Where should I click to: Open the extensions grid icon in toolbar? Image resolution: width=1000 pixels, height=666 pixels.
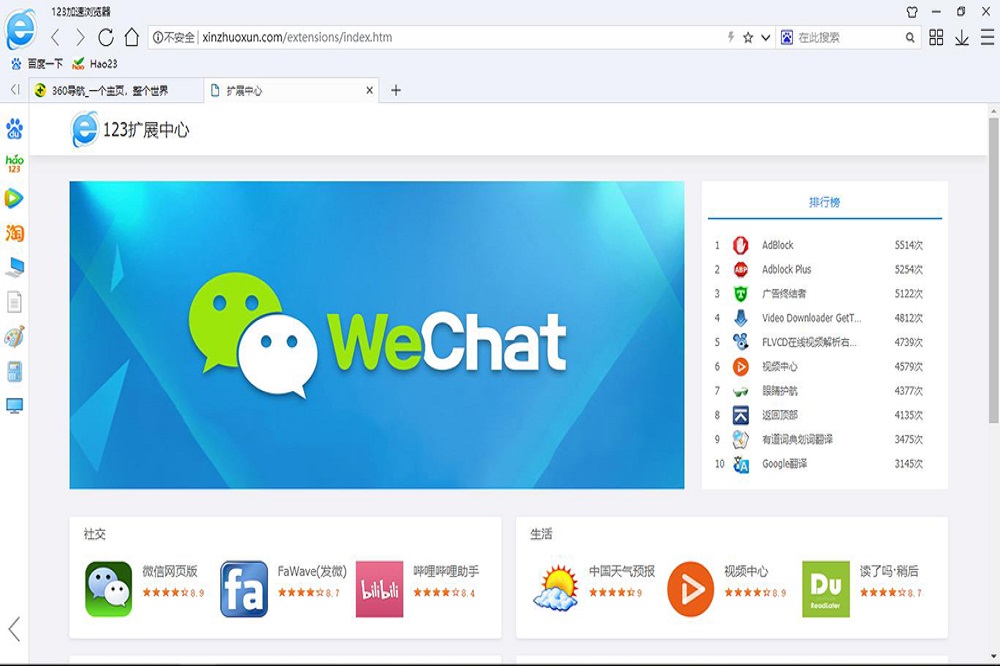click(x=936, y=38)
